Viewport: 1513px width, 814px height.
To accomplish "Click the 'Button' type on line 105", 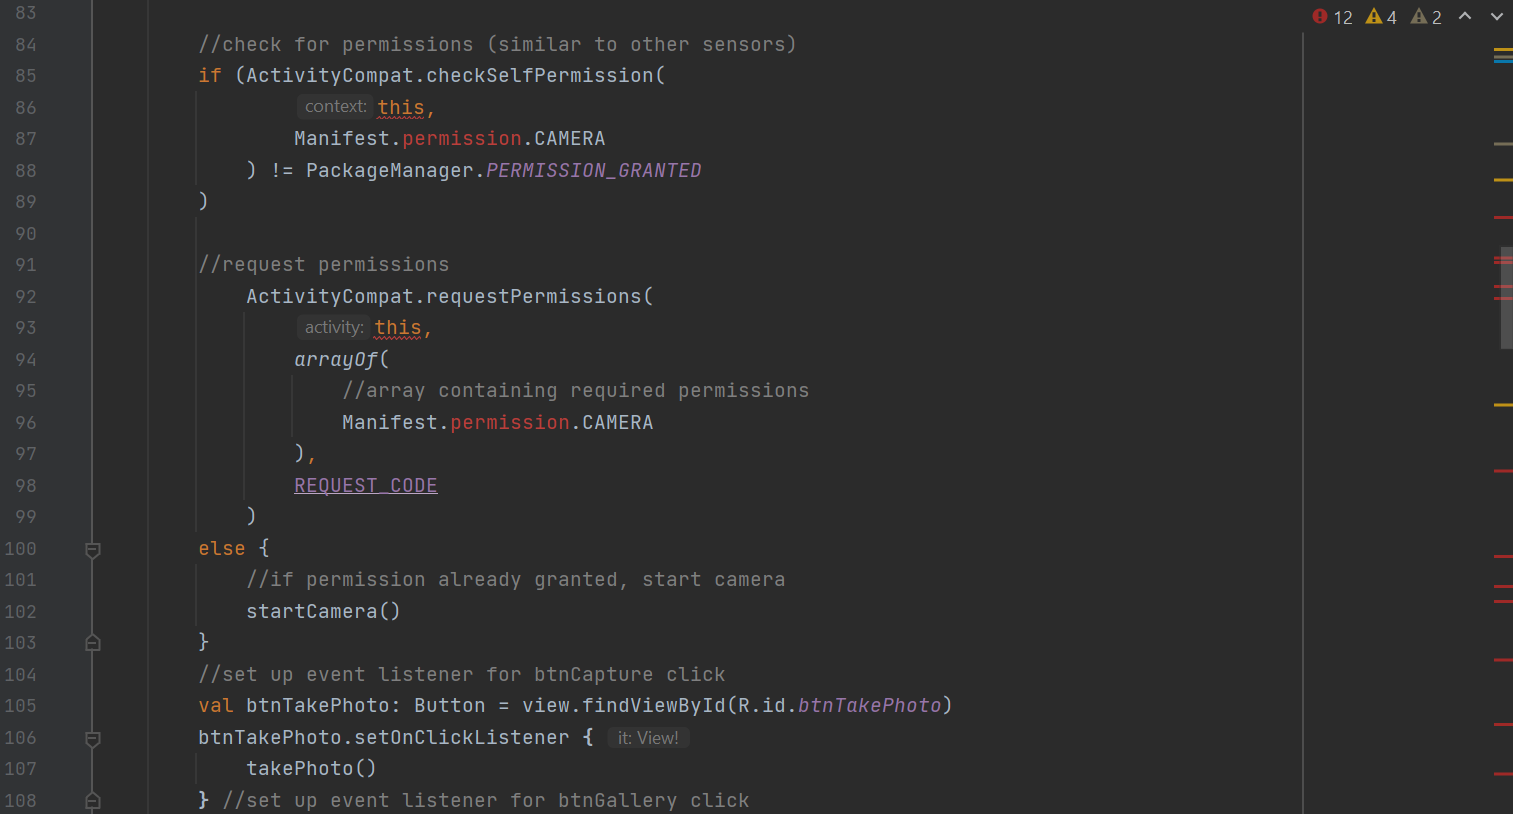I will 450,706.
